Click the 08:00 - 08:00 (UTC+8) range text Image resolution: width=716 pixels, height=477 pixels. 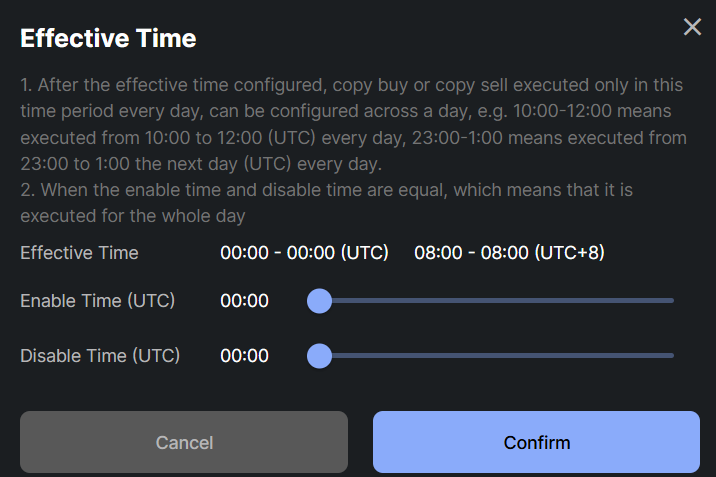[x=509, y=252]
